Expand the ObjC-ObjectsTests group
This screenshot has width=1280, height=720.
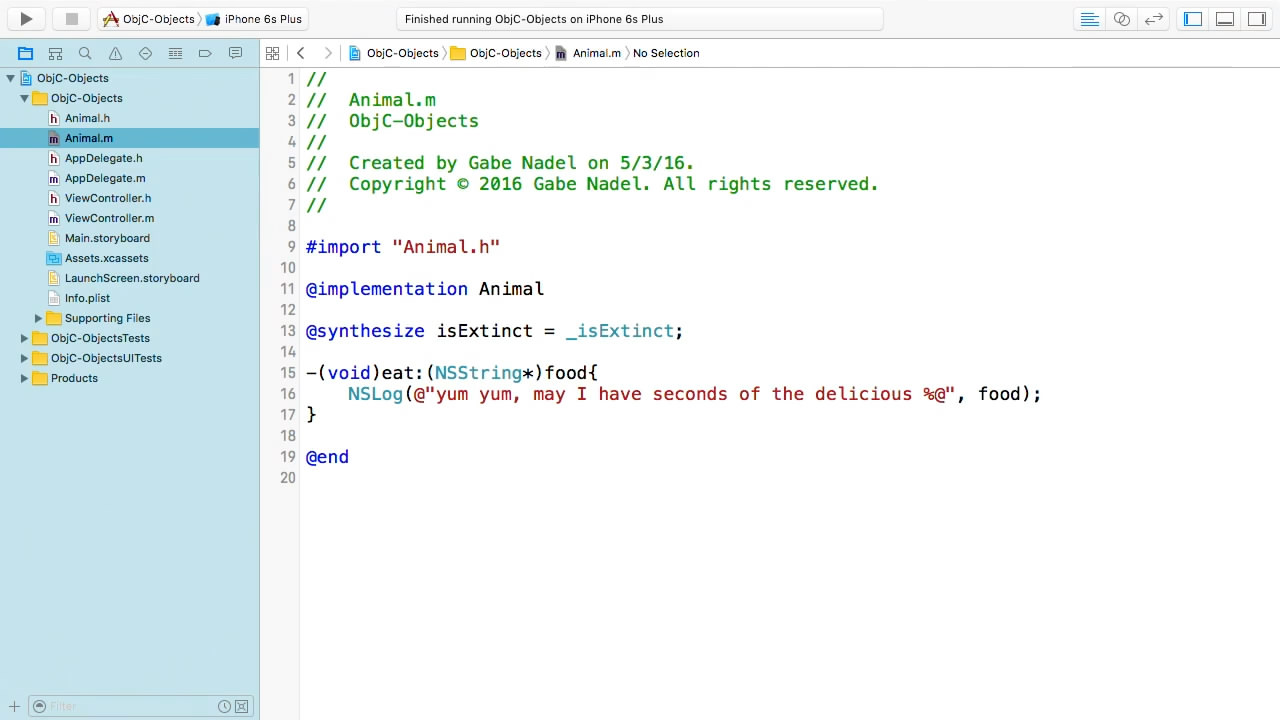coord(24,338)
